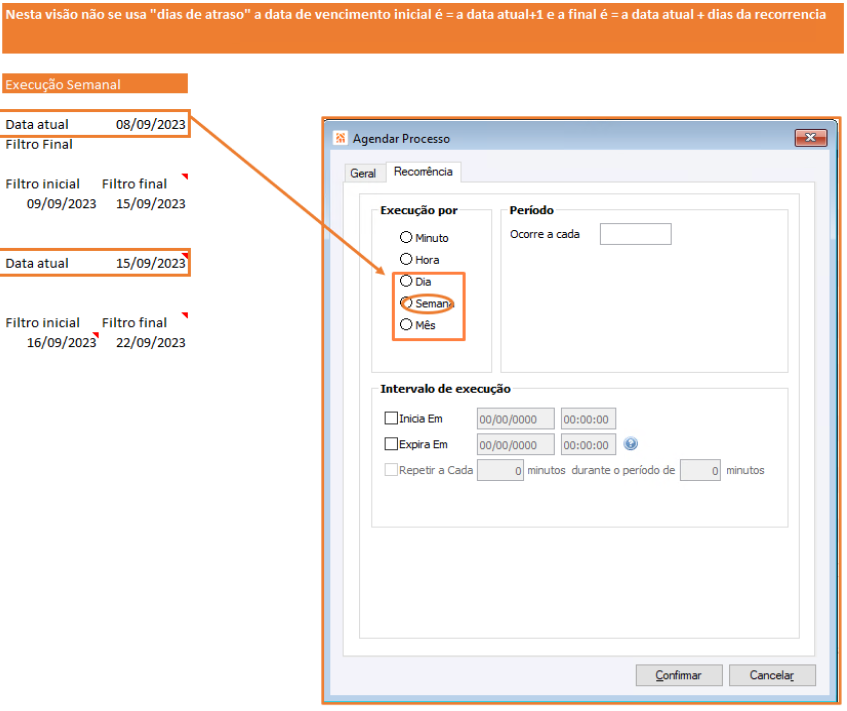Focus the Ocorre a cada field
The height and width of the screenshot is (711, 847).
(x=635, y=234)
